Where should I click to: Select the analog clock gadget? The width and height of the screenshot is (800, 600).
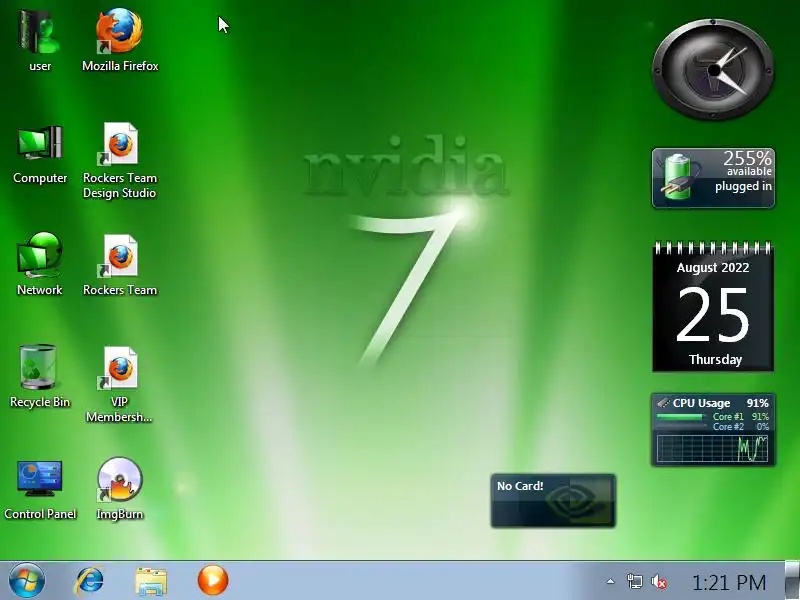point(713,70)
